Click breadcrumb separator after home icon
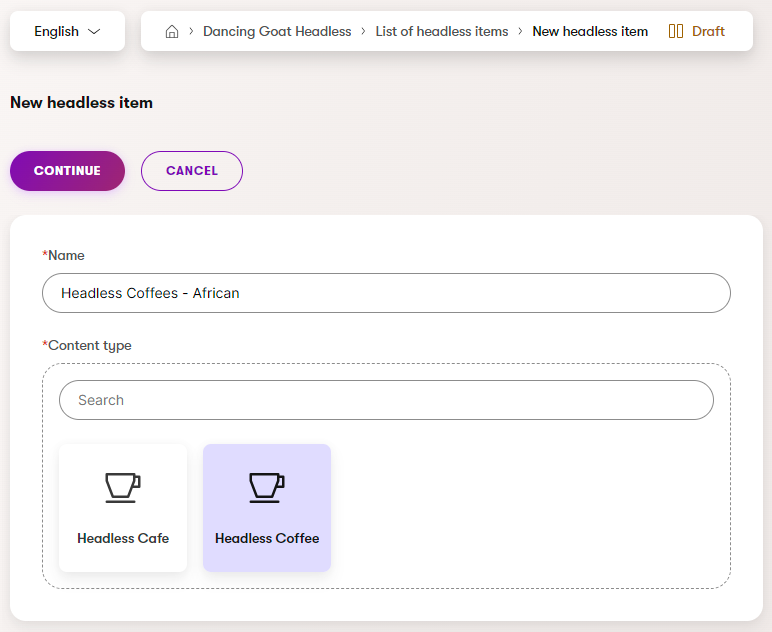 click(x=191, y=31)
